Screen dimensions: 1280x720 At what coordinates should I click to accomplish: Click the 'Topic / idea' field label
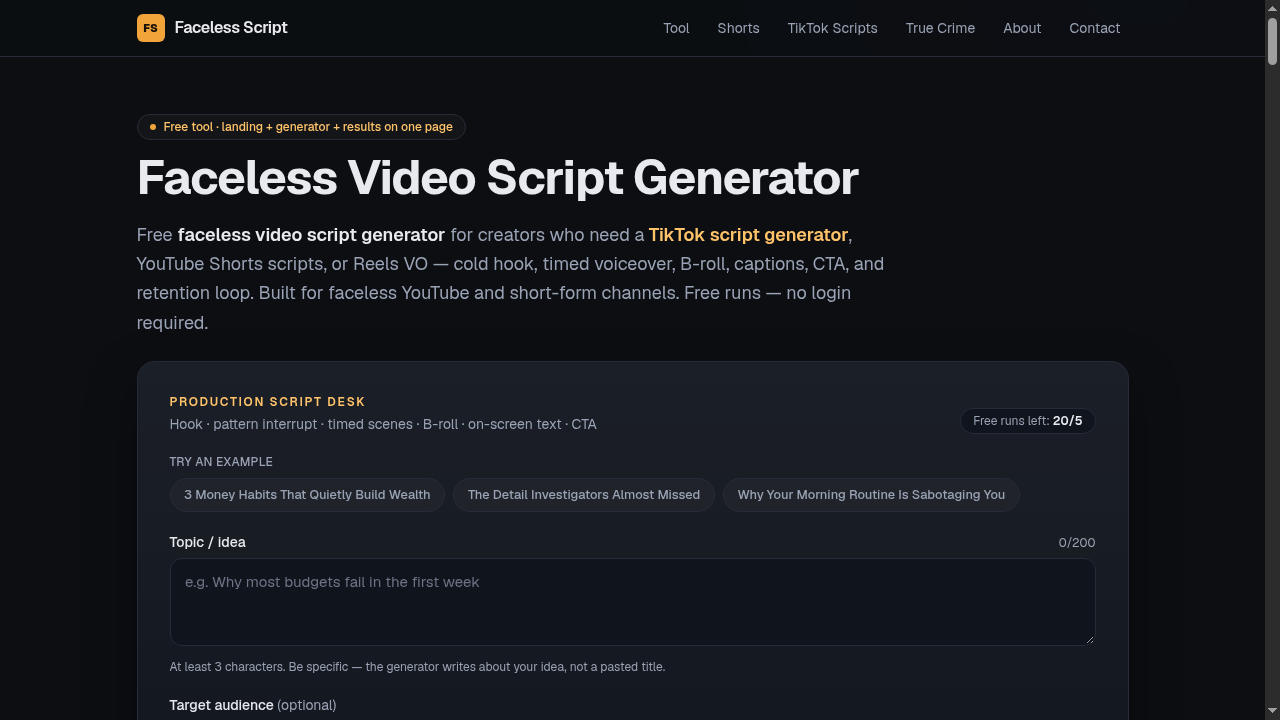point(207,542)
